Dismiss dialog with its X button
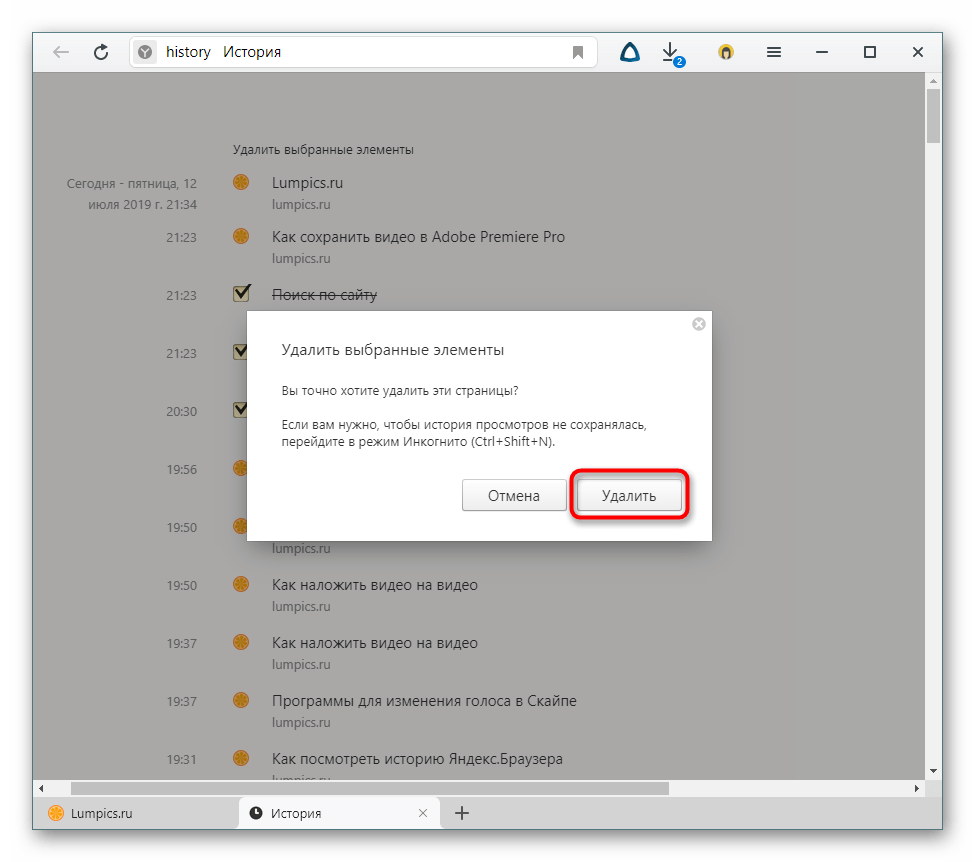 click(699, 324)
